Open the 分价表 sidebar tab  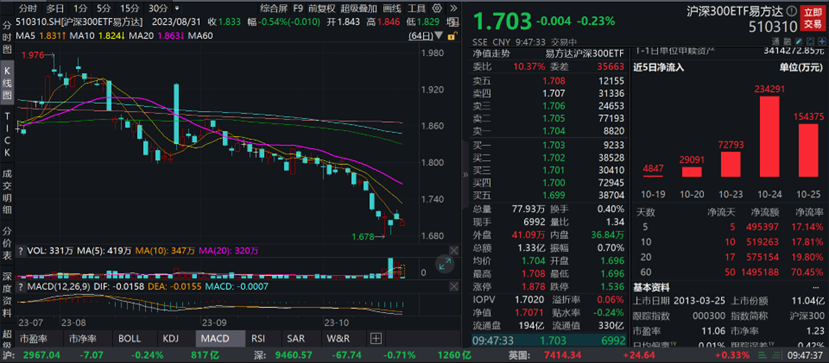(7, 245)
